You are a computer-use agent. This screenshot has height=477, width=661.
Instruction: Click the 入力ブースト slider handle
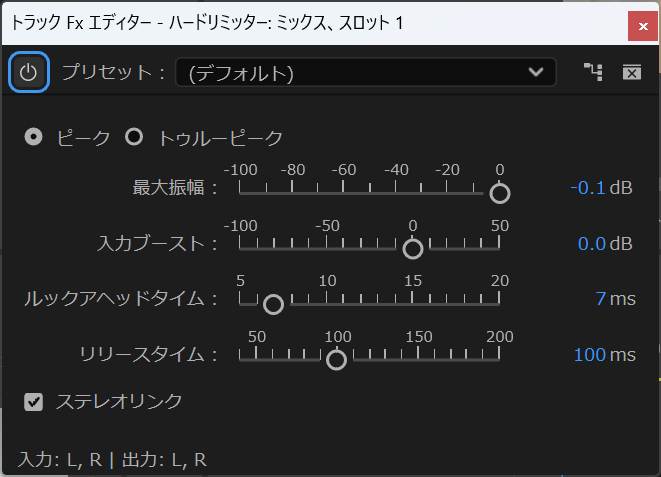[412, 249]
